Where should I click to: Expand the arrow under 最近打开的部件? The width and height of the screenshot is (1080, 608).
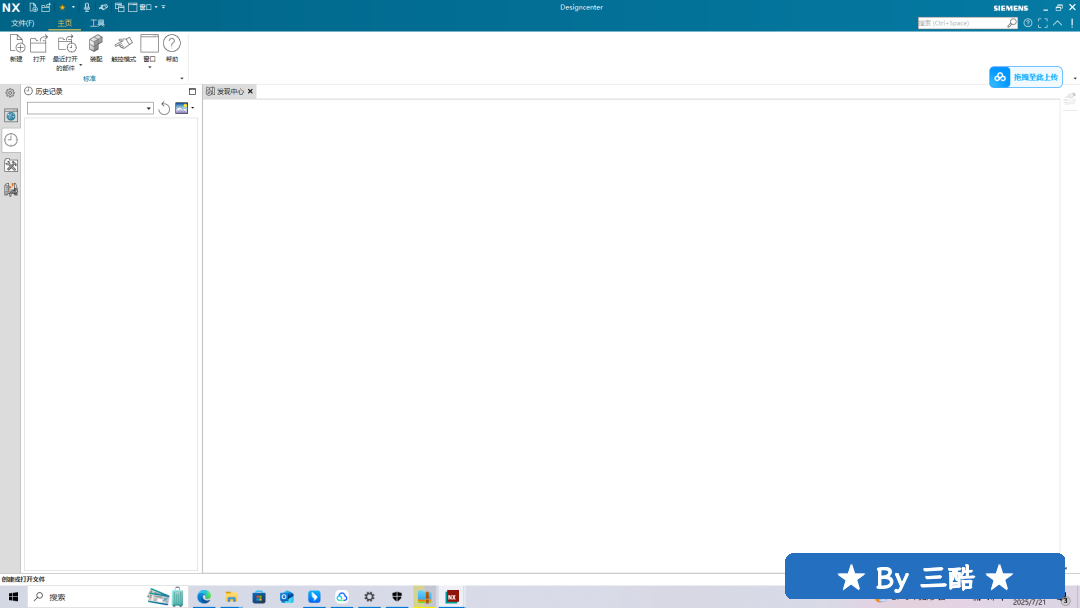point(81,65)
